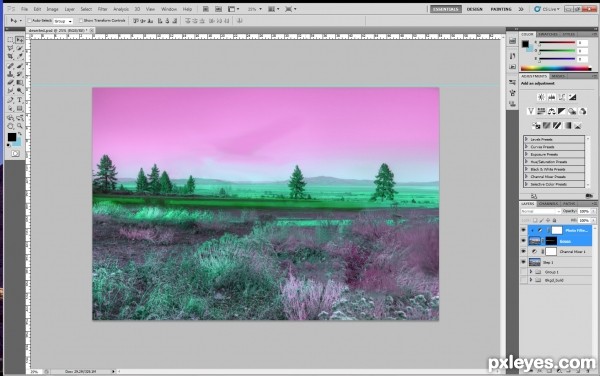Expand the Group 1 layer folder
This screenshot has width=600, height=376.
[x=531, y=272]
